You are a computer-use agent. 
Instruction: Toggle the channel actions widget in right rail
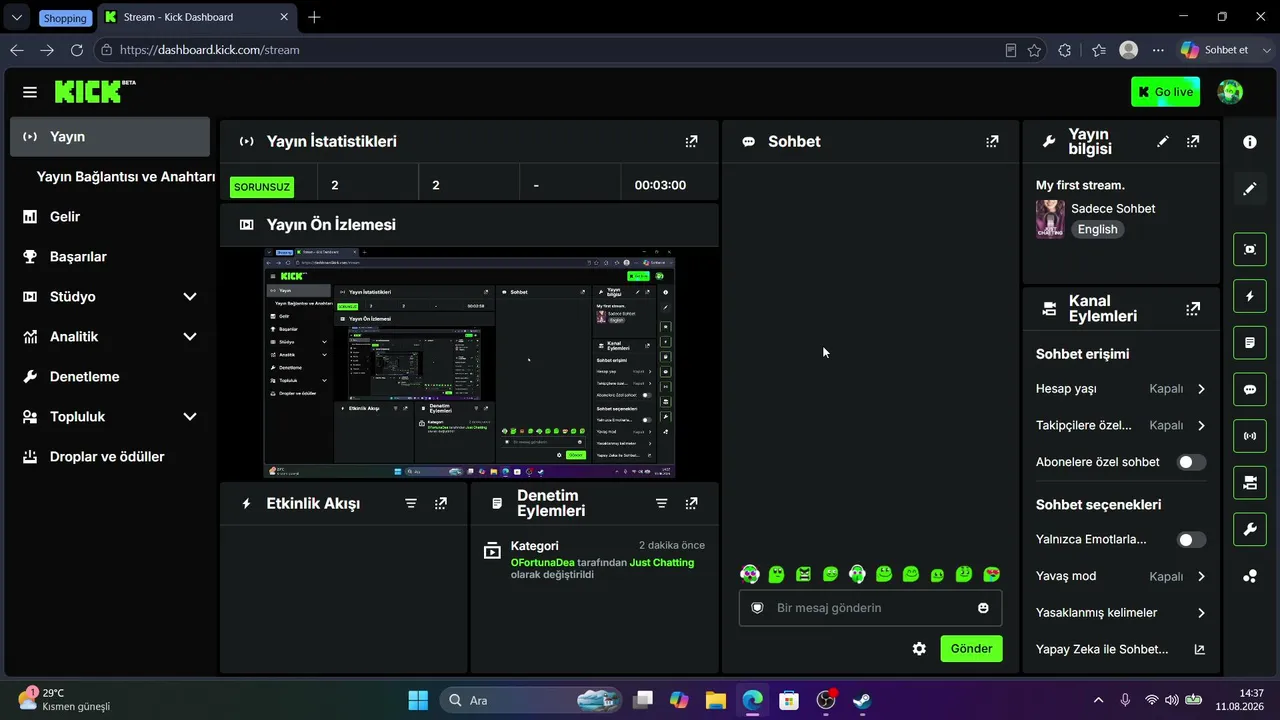[1250, 483]
